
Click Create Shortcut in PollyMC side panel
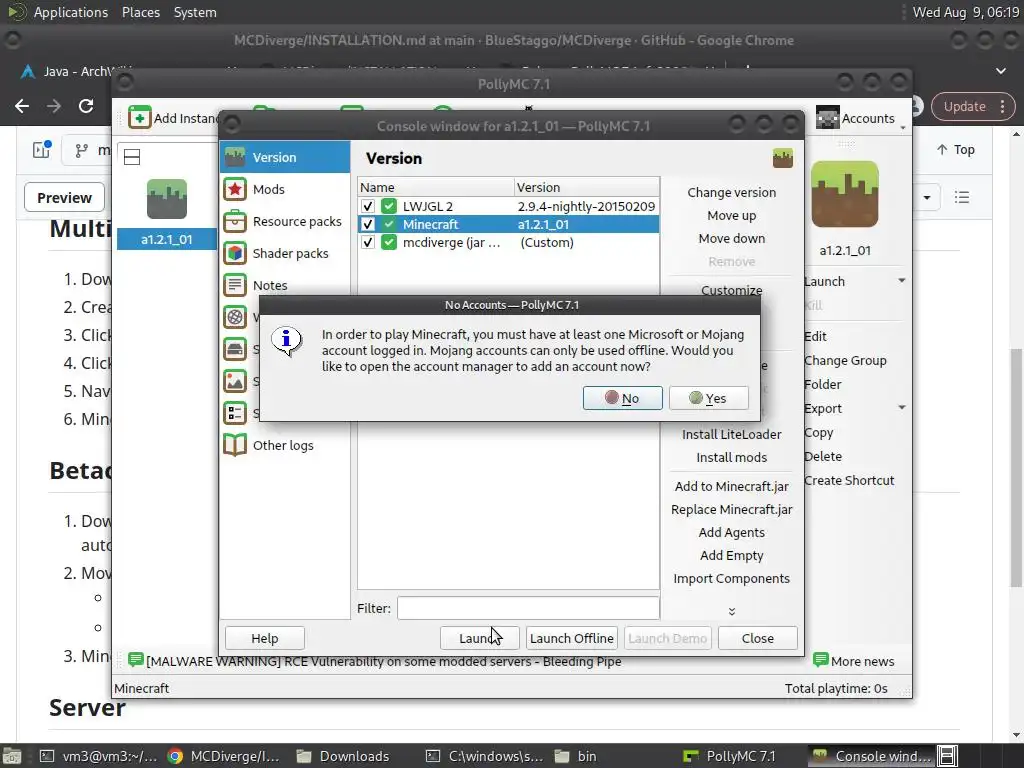click(849, 480)
